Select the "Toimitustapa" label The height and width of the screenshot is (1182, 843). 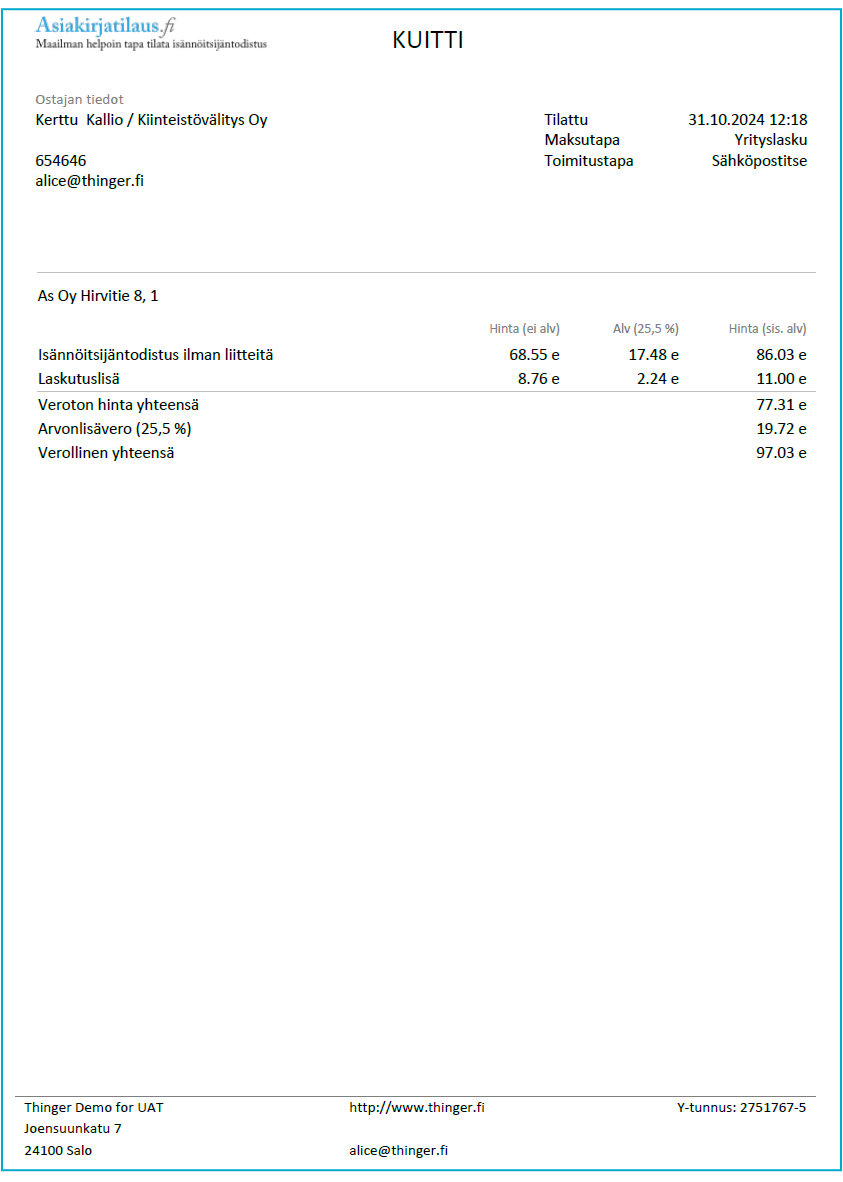coord(589,161)
